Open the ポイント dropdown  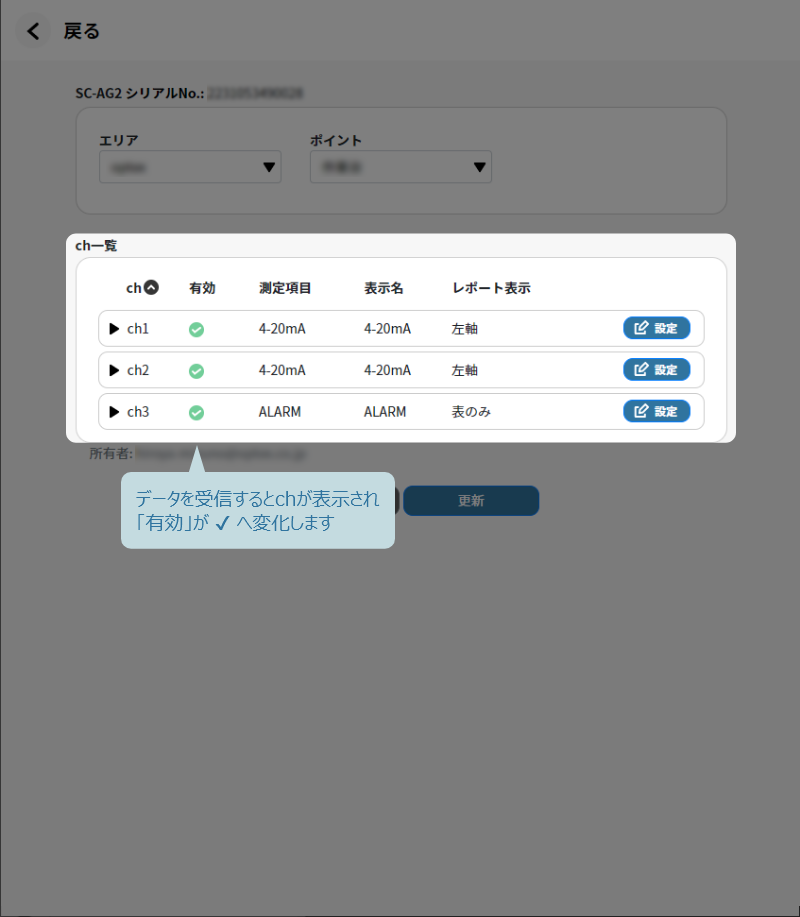401,167
